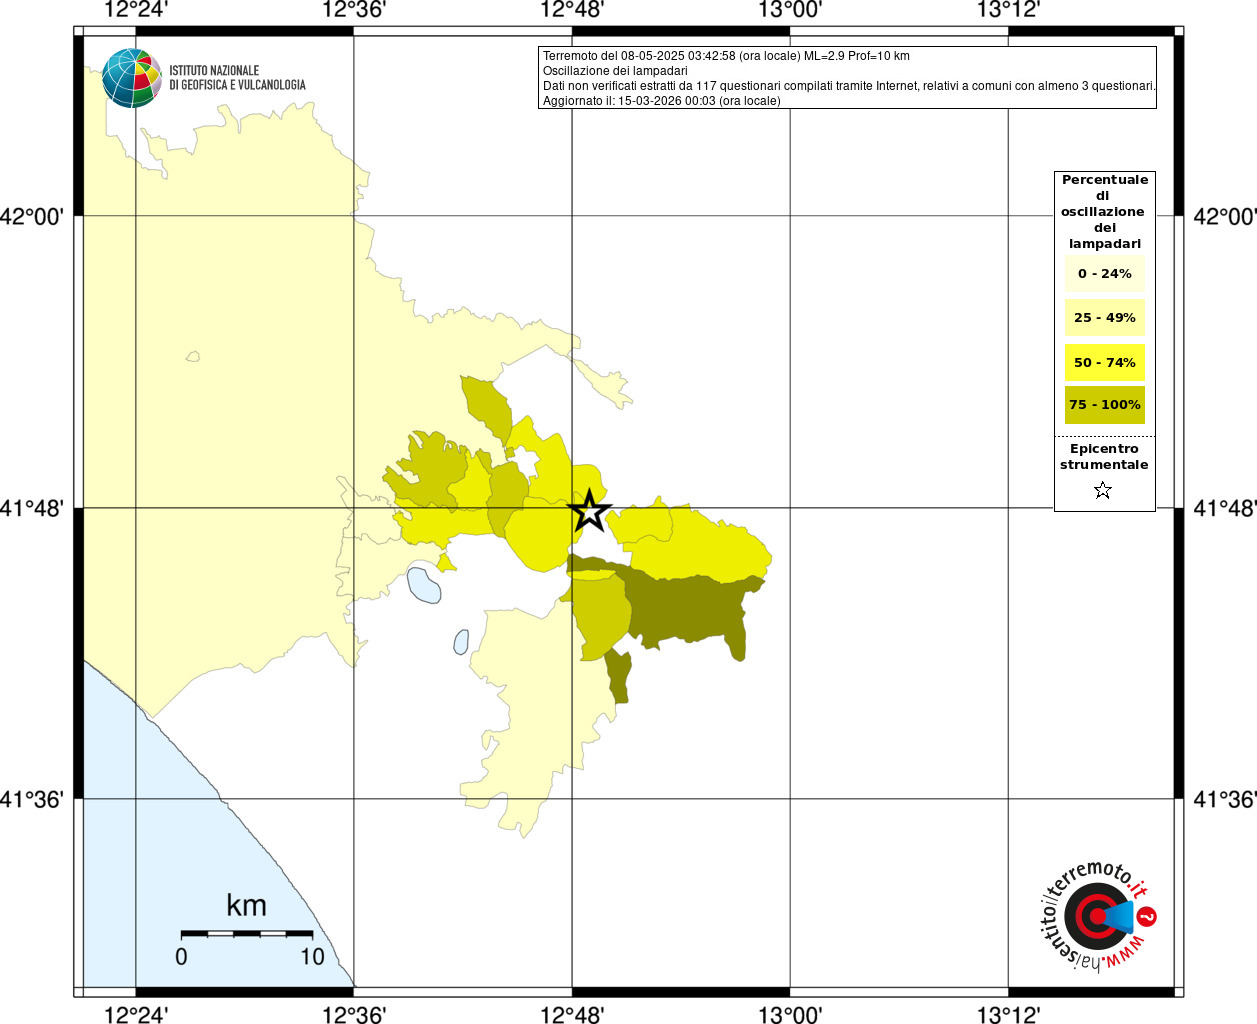The image size is (1257, 1024).
Task: Click the 'Epicentro strumentale' legend label
Action: point(1104,457)
